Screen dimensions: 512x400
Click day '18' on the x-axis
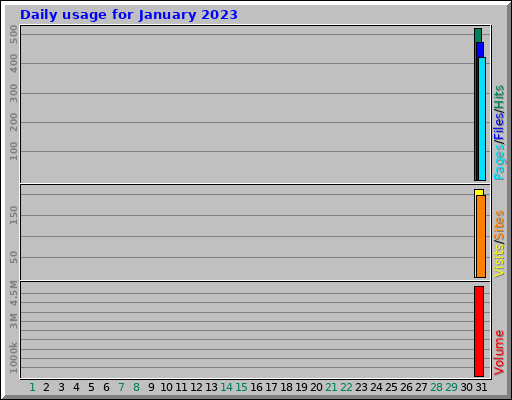click(286, 387)
